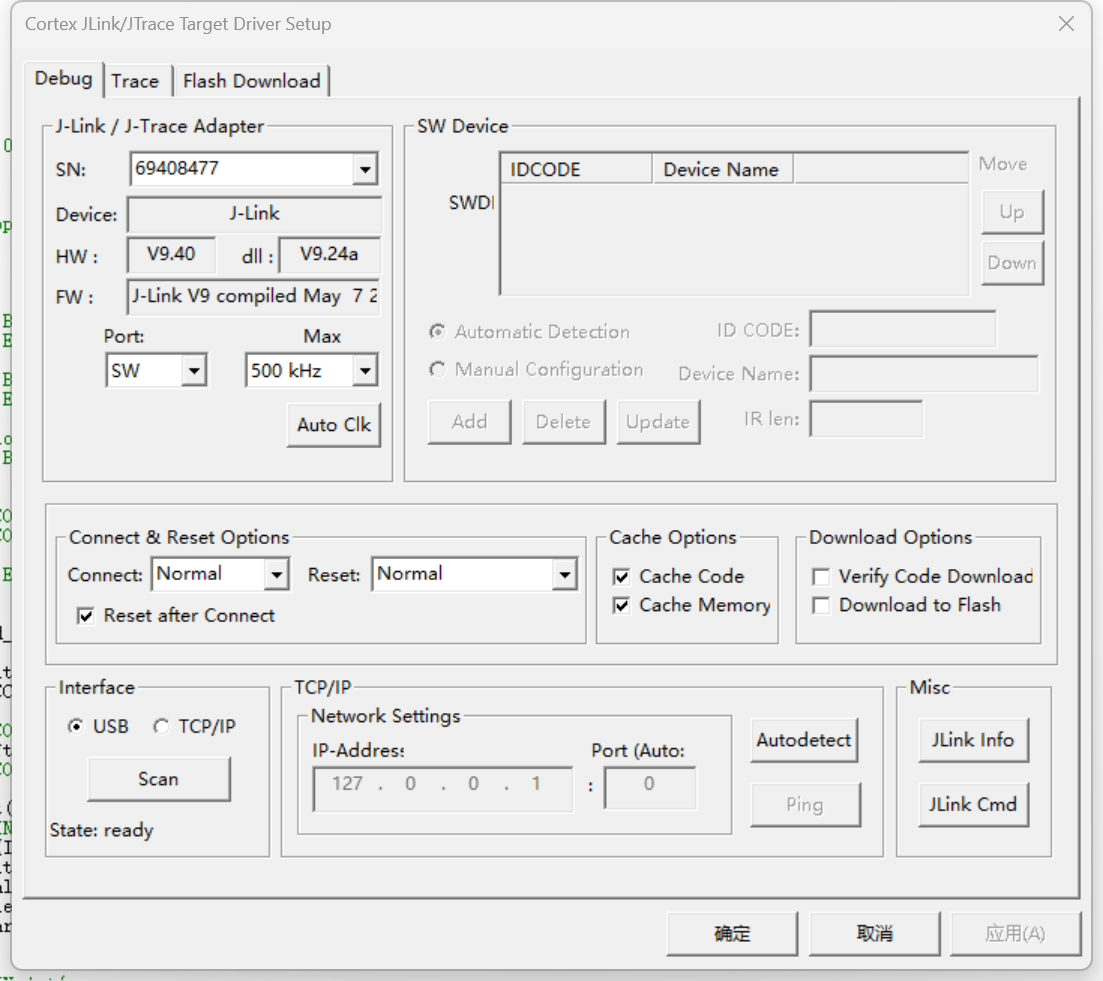Disable the Cache Code checkbox

tap(621, 577)
